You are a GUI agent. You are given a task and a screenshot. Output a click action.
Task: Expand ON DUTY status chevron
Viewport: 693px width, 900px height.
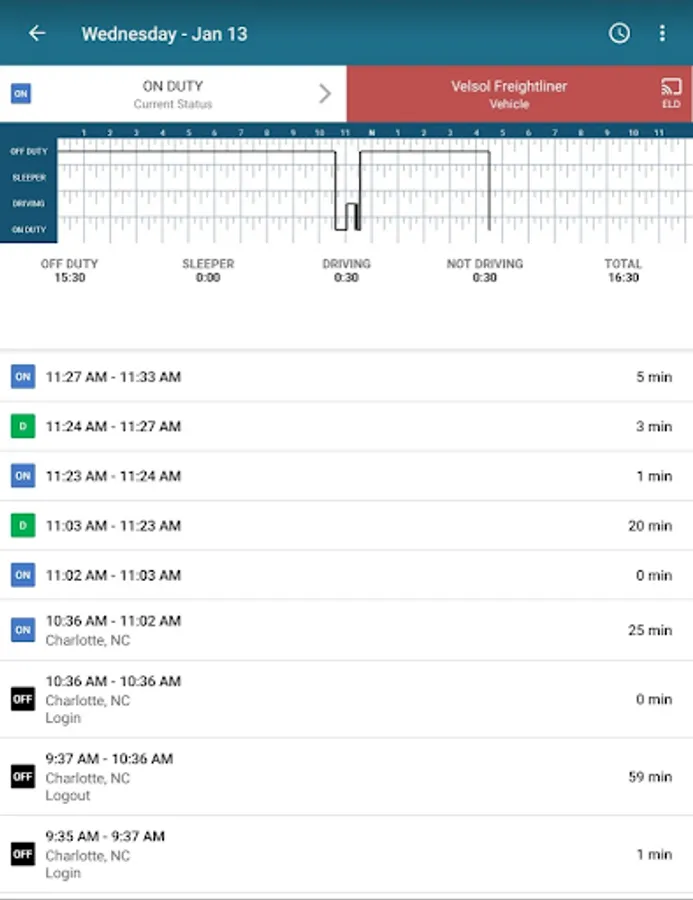325,94
